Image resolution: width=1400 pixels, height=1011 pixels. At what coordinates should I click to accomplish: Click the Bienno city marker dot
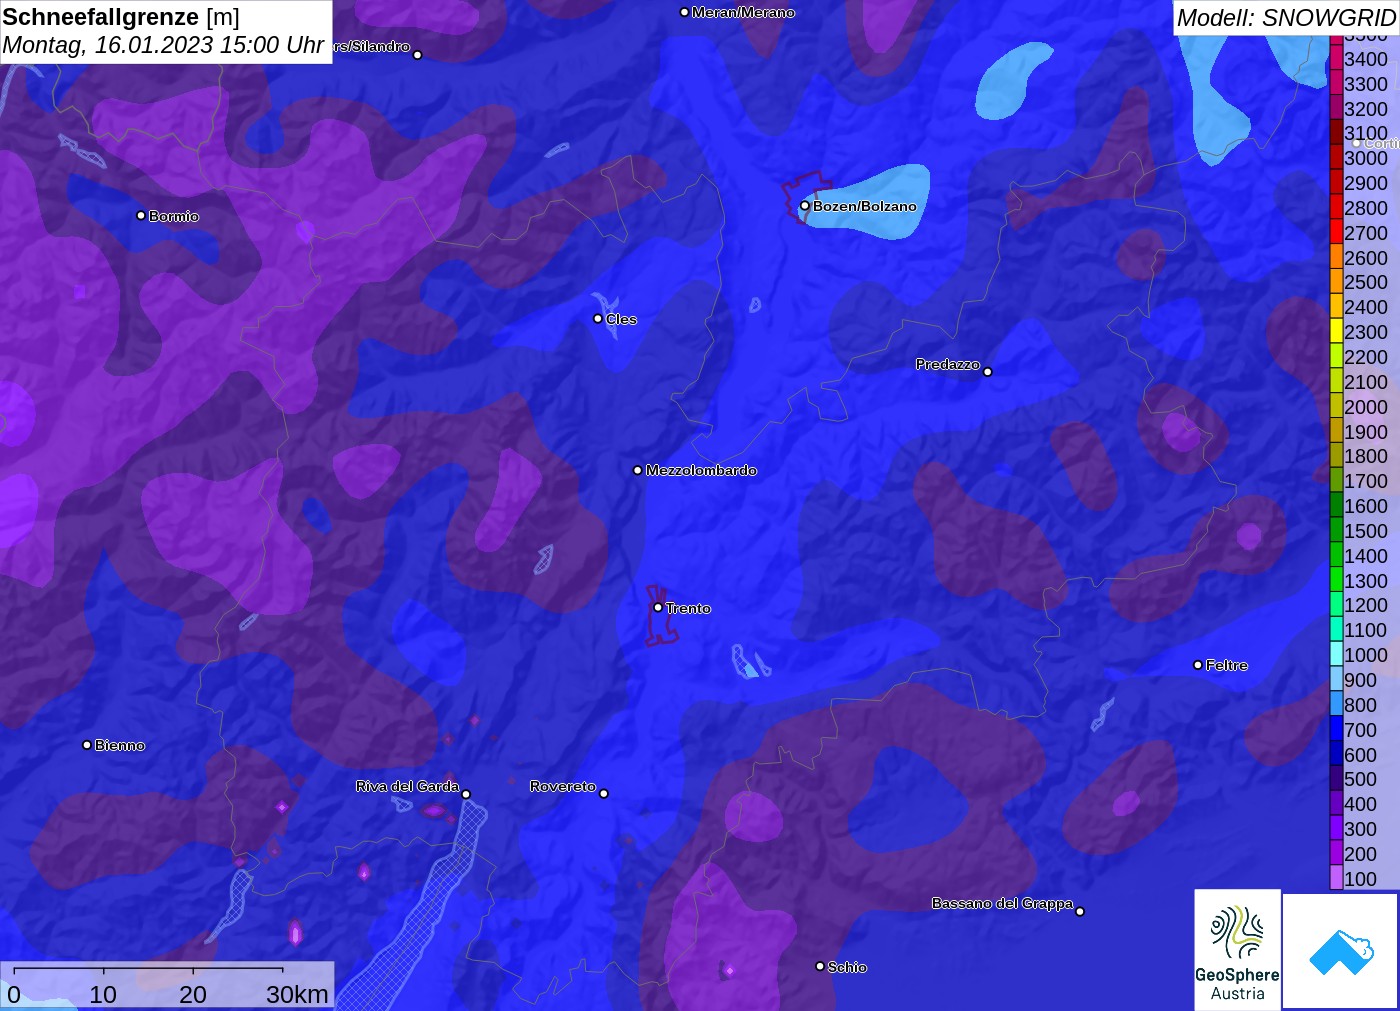(87, 745)
